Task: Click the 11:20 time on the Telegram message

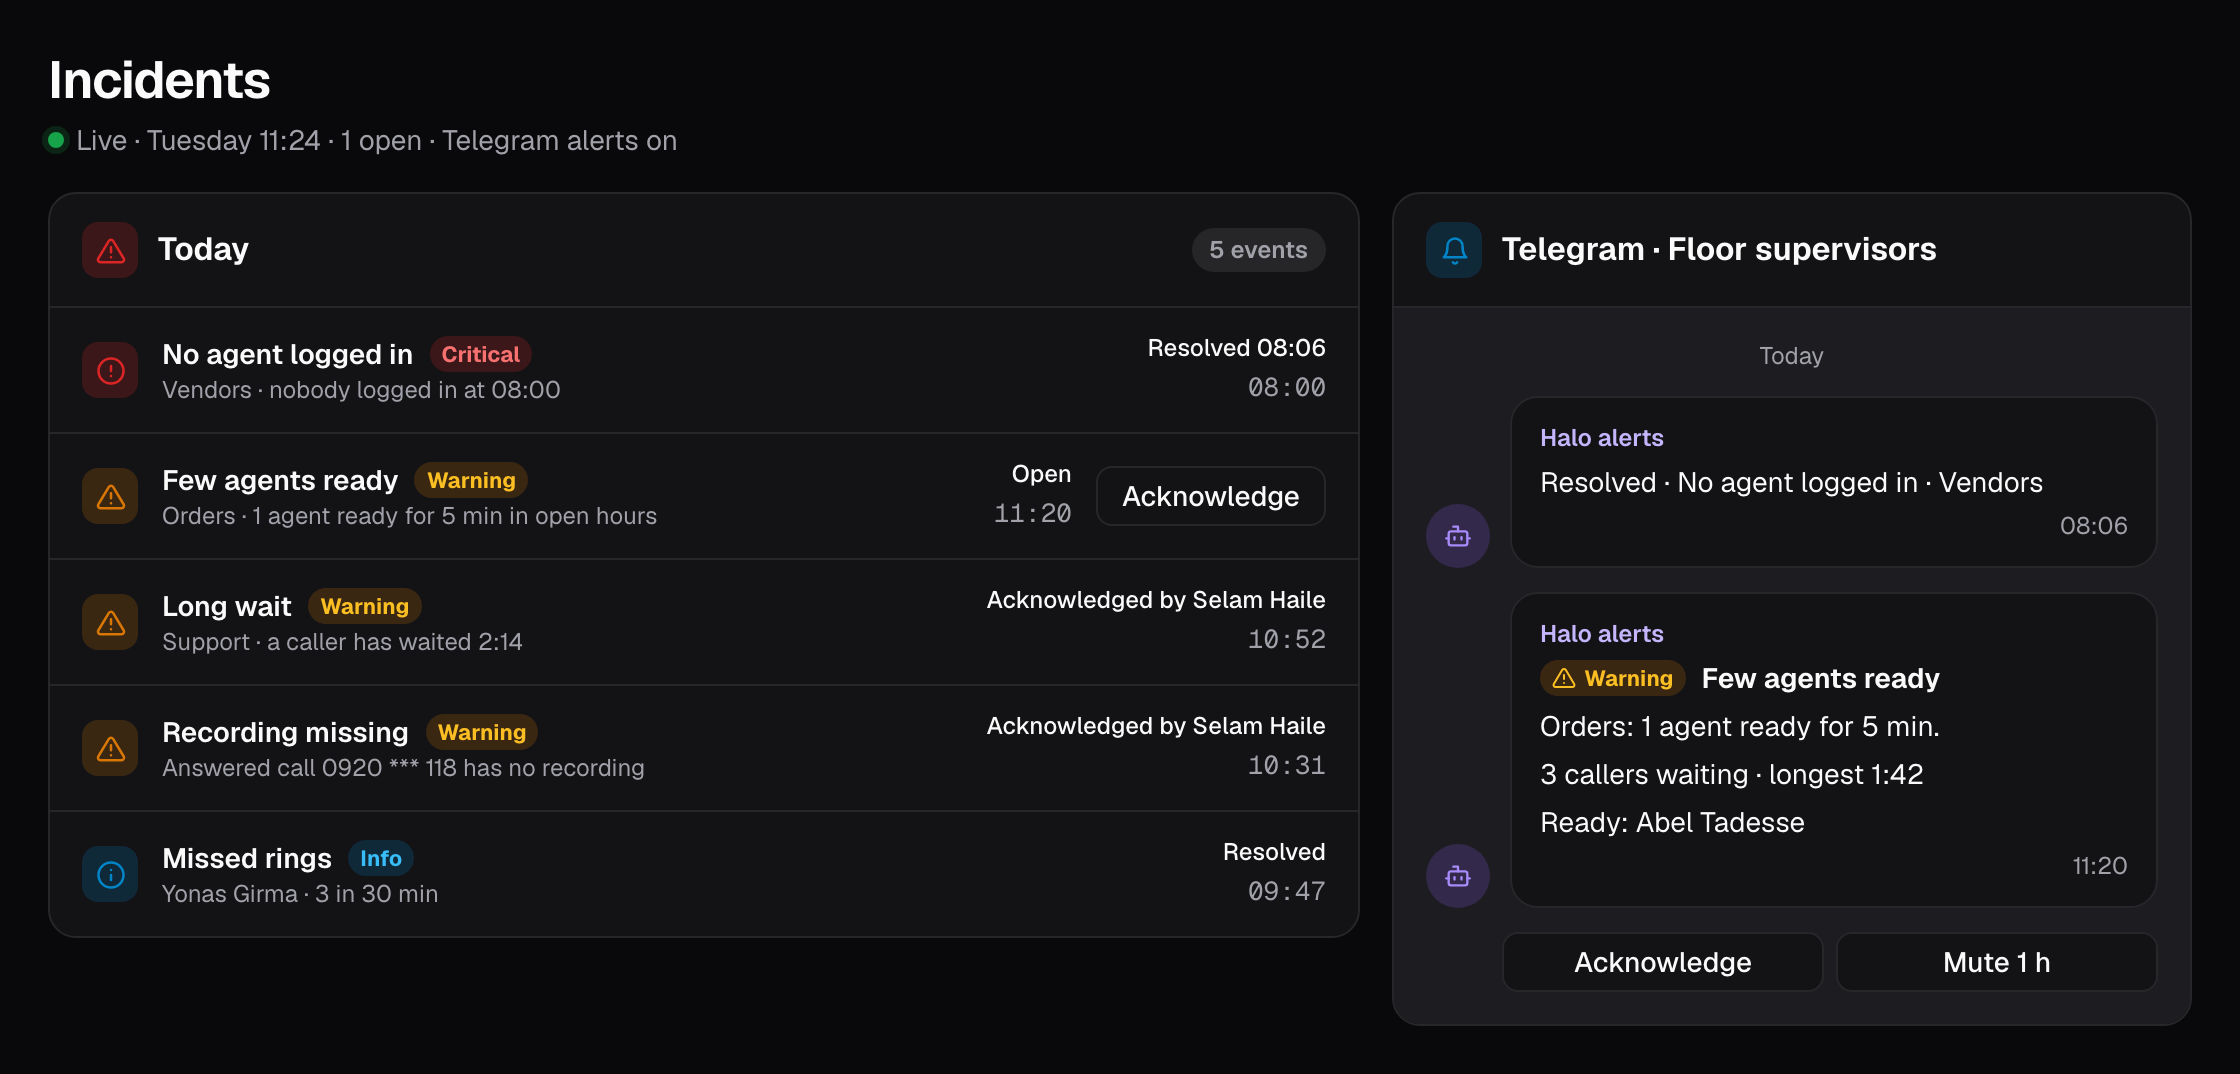Action: 2099,866
